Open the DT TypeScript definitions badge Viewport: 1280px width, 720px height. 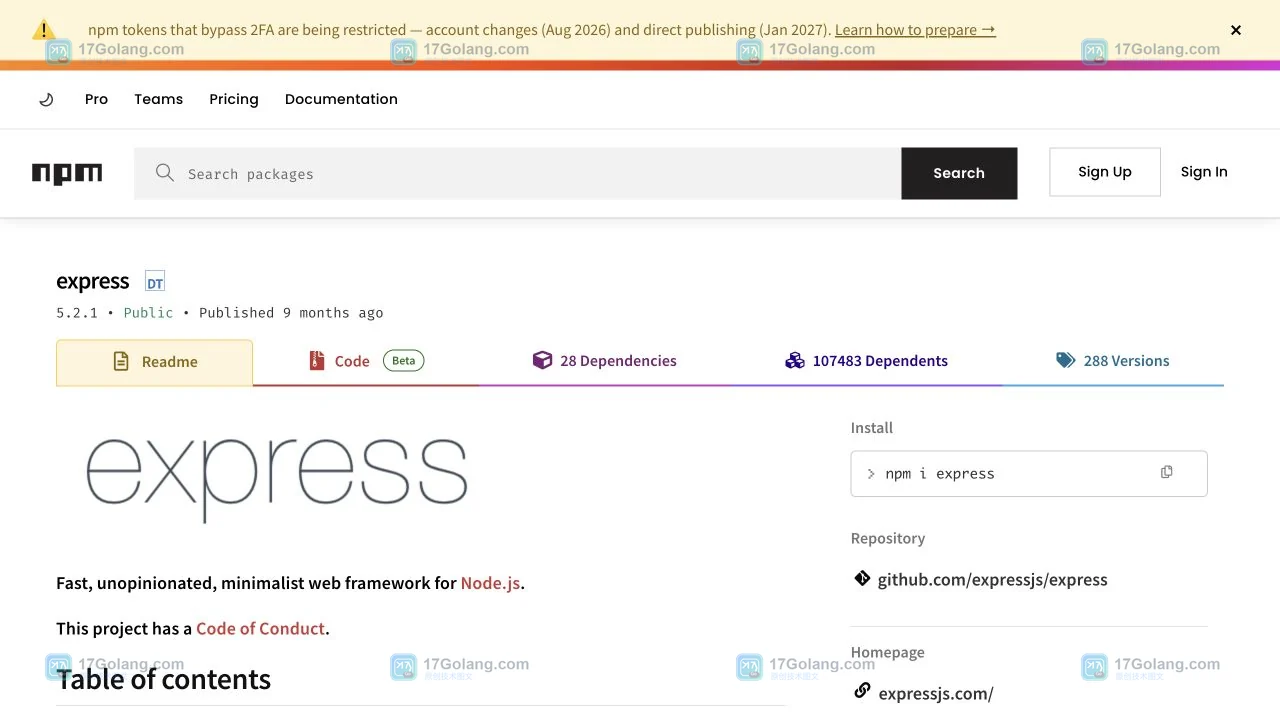[x=154, y=282]
